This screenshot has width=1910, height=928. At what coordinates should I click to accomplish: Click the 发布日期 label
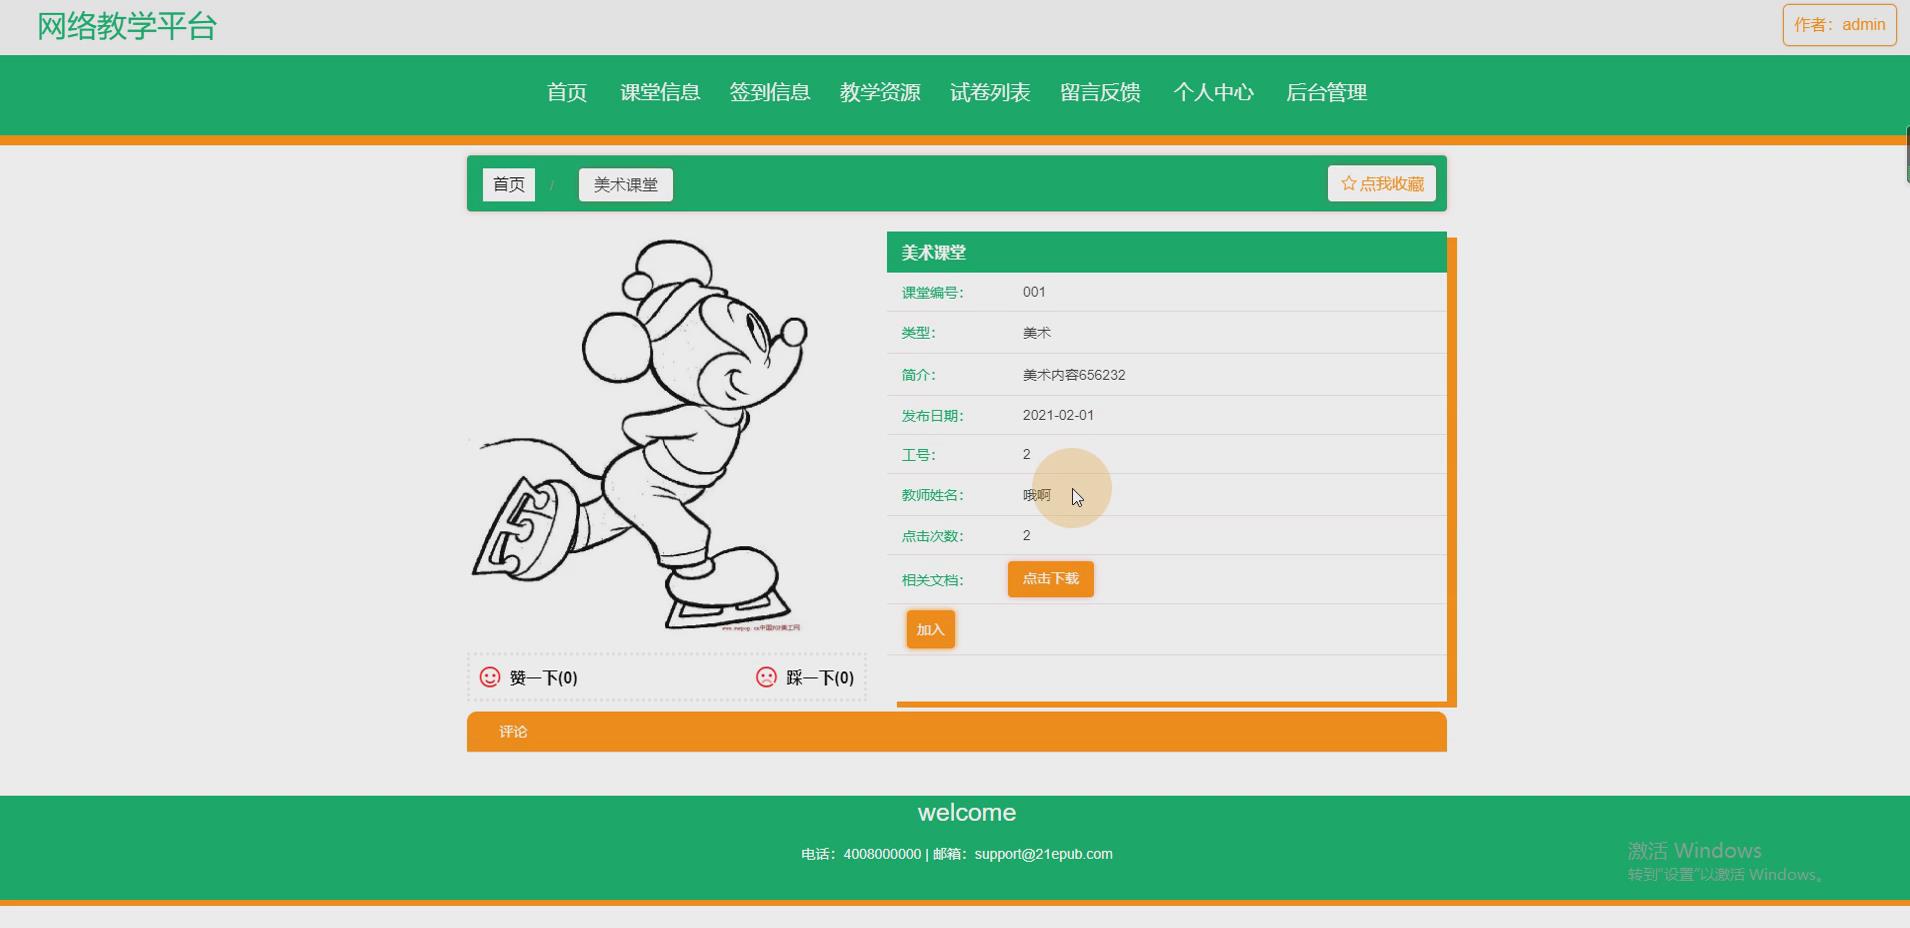(932, 416)
